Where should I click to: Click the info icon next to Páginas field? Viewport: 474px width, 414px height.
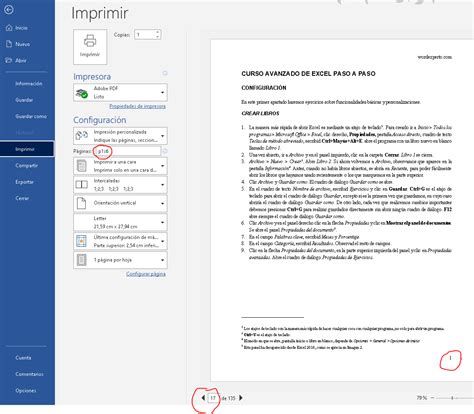[x=165, y=151]
